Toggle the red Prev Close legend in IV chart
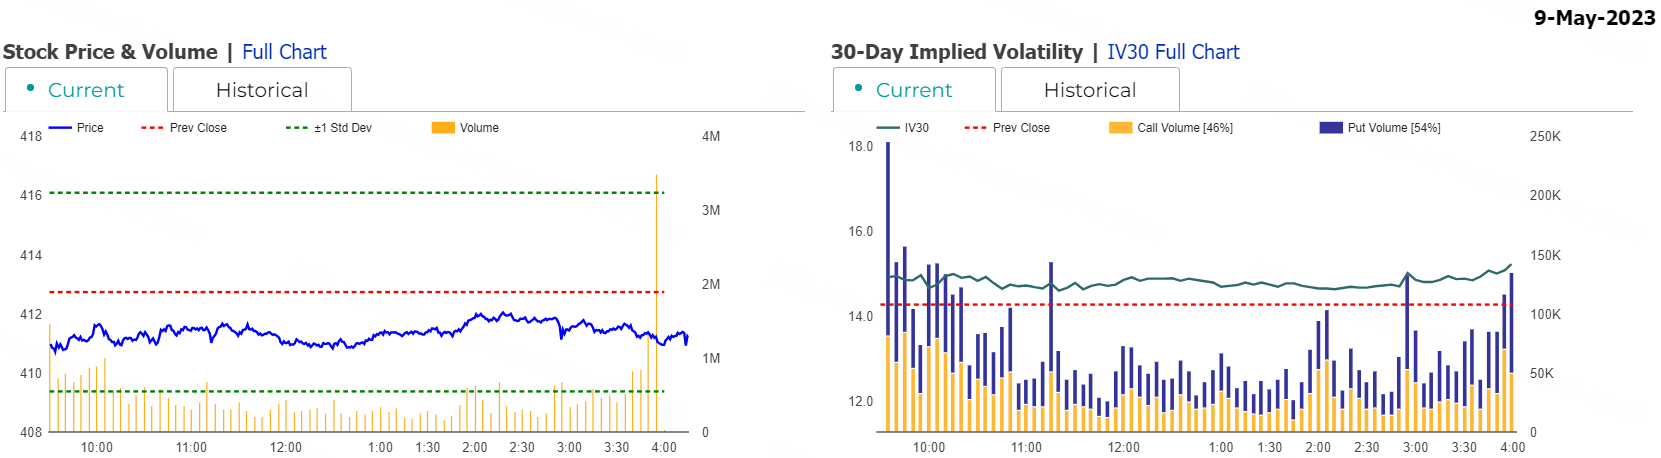 975,128
